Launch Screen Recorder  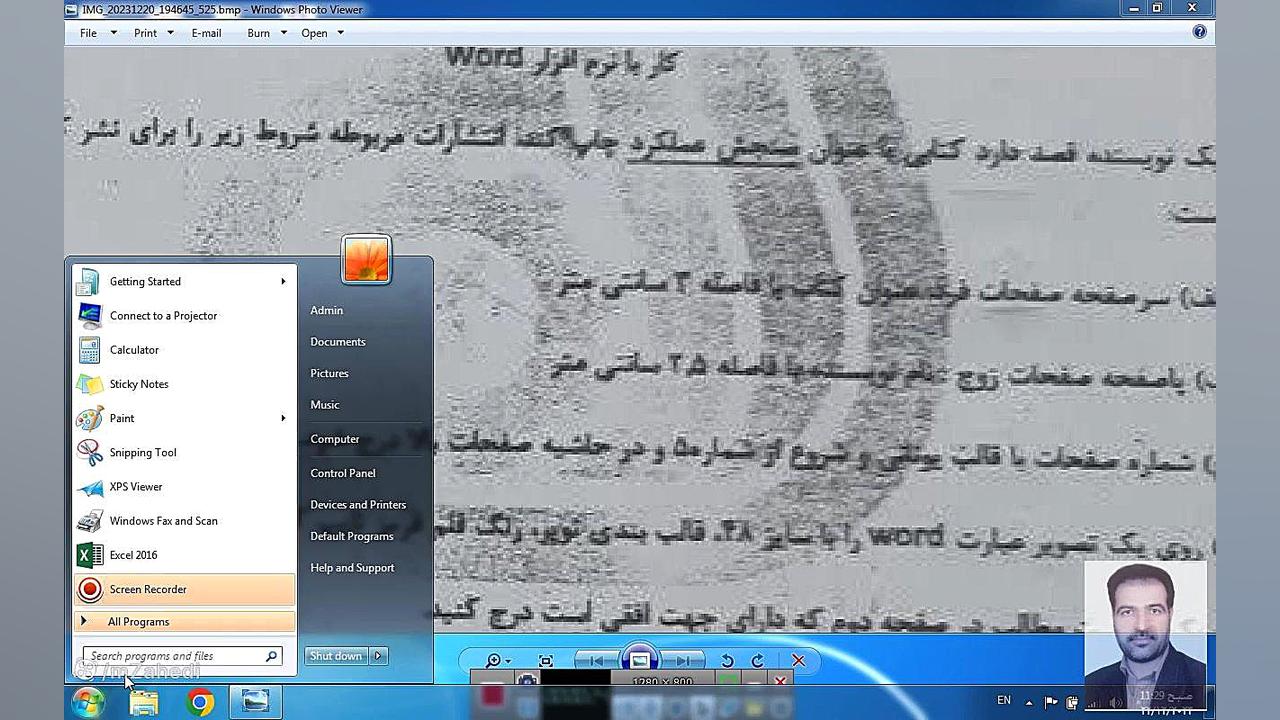pos(184,589)
